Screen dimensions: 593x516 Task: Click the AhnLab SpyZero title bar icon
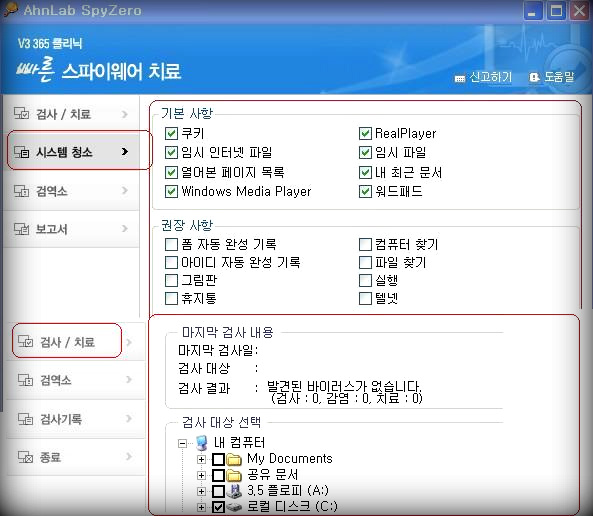pos(10,9)
